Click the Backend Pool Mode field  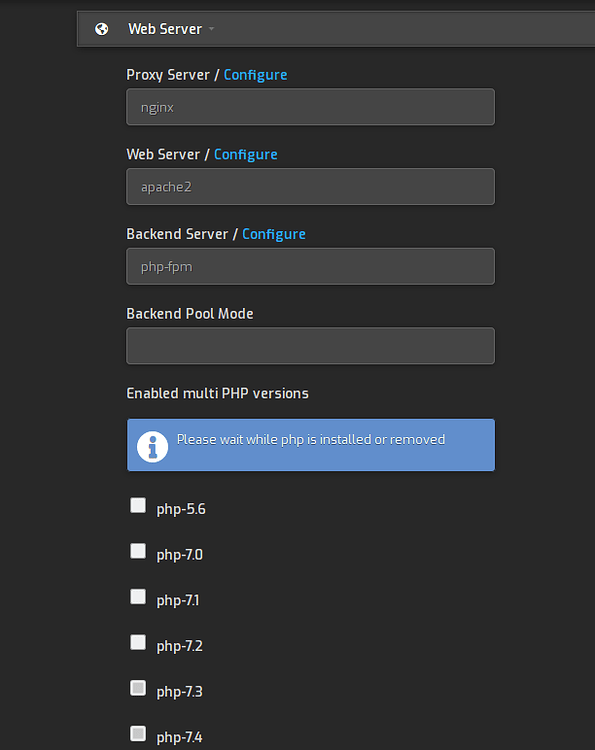coord(310,346)
